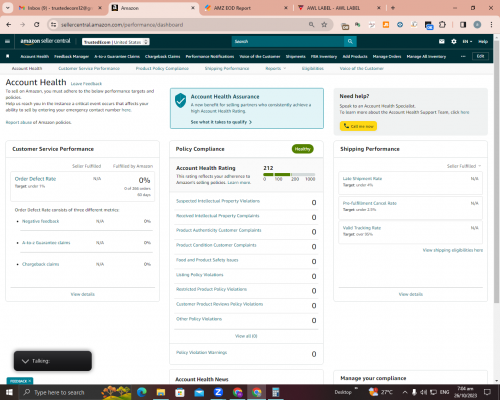
Task: Open the tab search dropdown in Chrome
Action: pos(8,8)
